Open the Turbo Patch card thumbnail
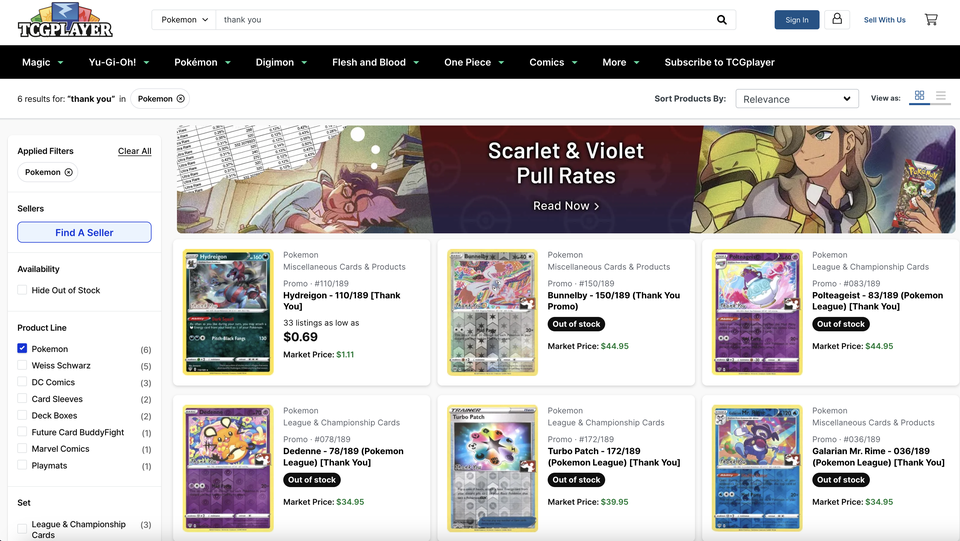The width and height of the screenshot is (960, 541). coord(492,468)
